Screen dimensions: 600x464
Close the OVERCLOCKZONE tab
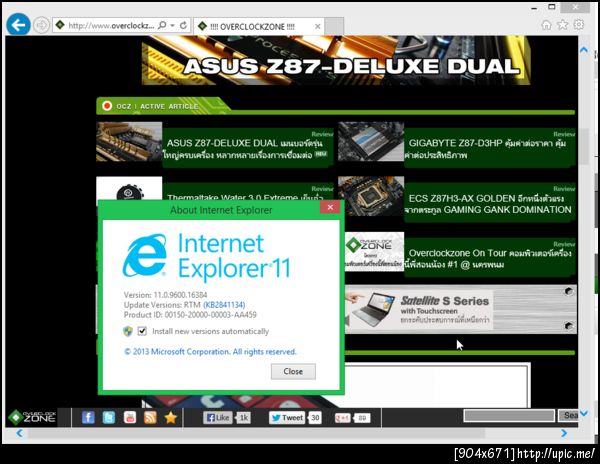pos(317,26)
